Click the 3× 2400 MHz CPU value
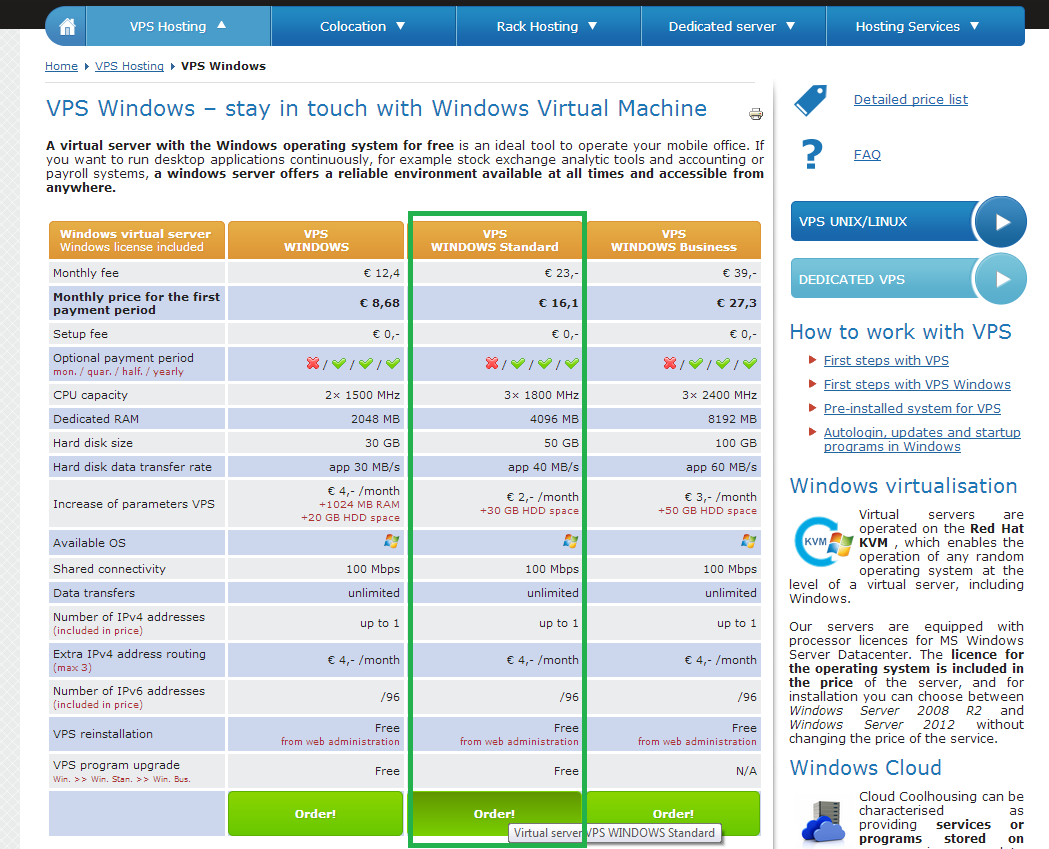This screenshot has width=1049, height=849. click(719, 395)
